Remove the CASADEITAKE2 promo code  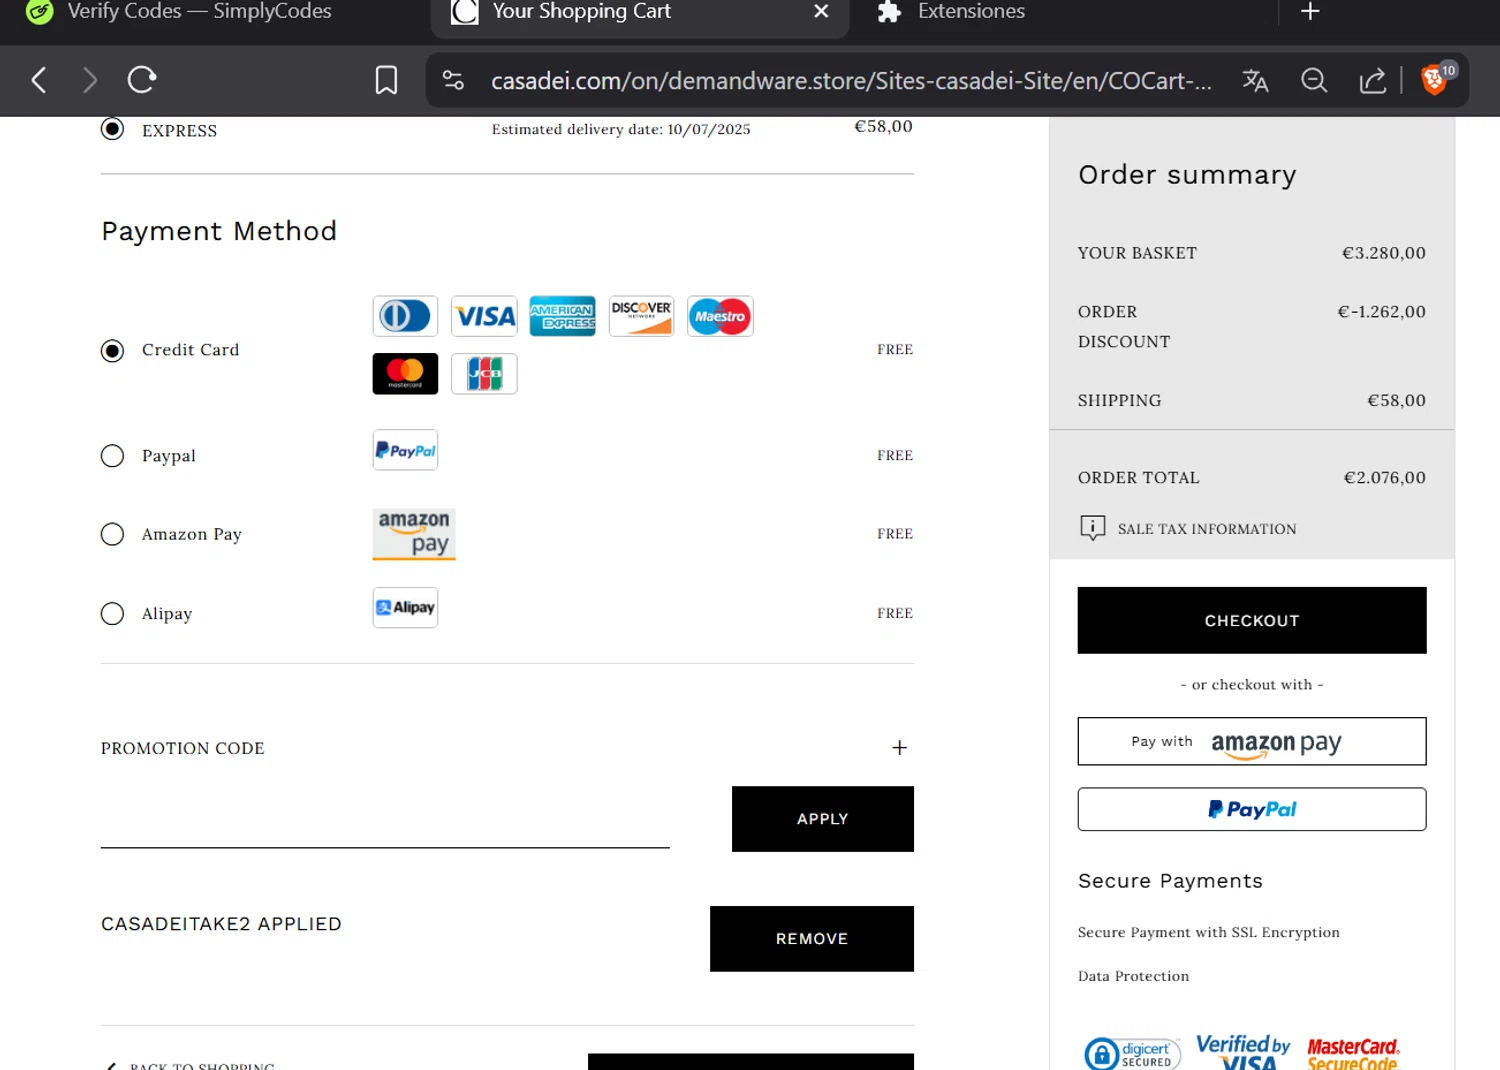tap(811, 939)
